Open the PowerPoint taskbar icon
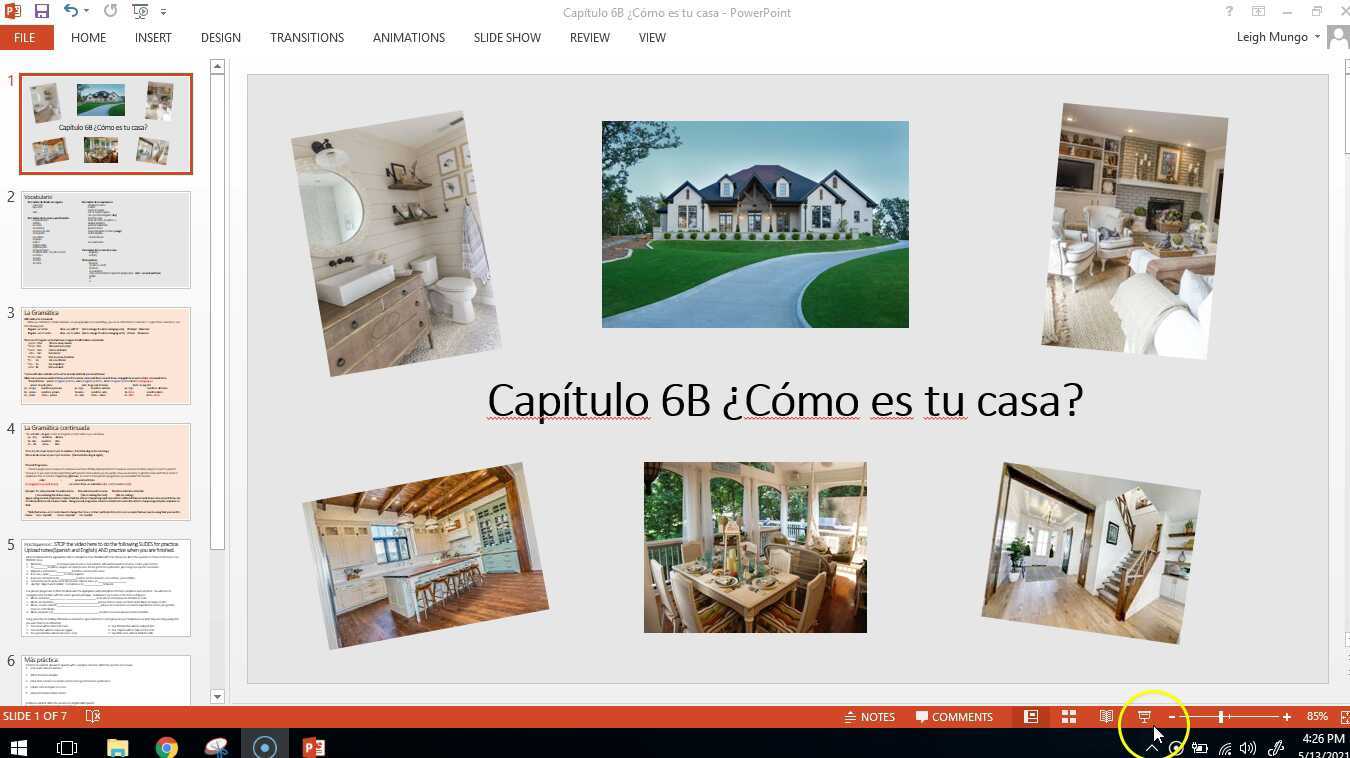The image size is (1350, 758). tap(313, 747)
